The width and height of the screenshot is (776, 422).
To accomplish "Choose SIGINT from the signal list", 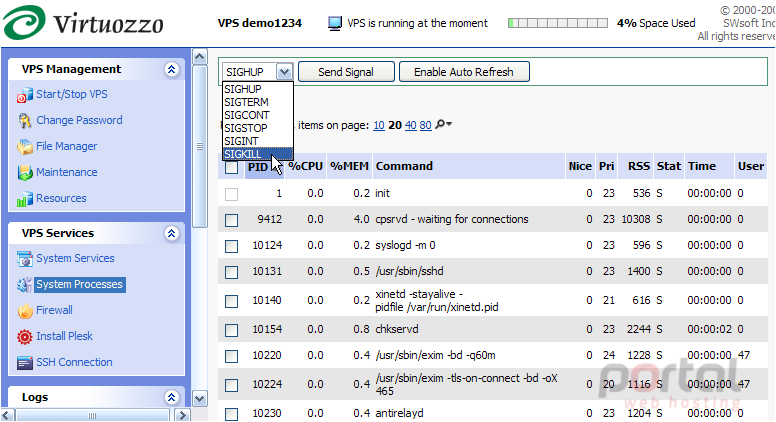I will pyautogui.click(x=258, y=141).
